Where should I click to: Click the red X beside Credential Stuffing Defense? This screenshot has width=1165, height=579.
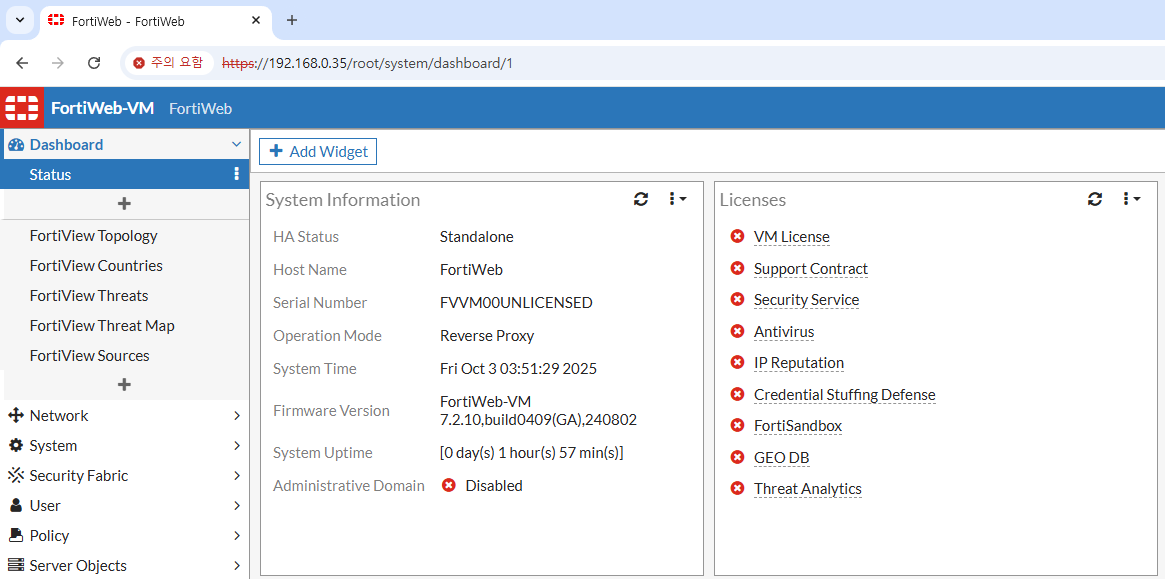[737, 394]
